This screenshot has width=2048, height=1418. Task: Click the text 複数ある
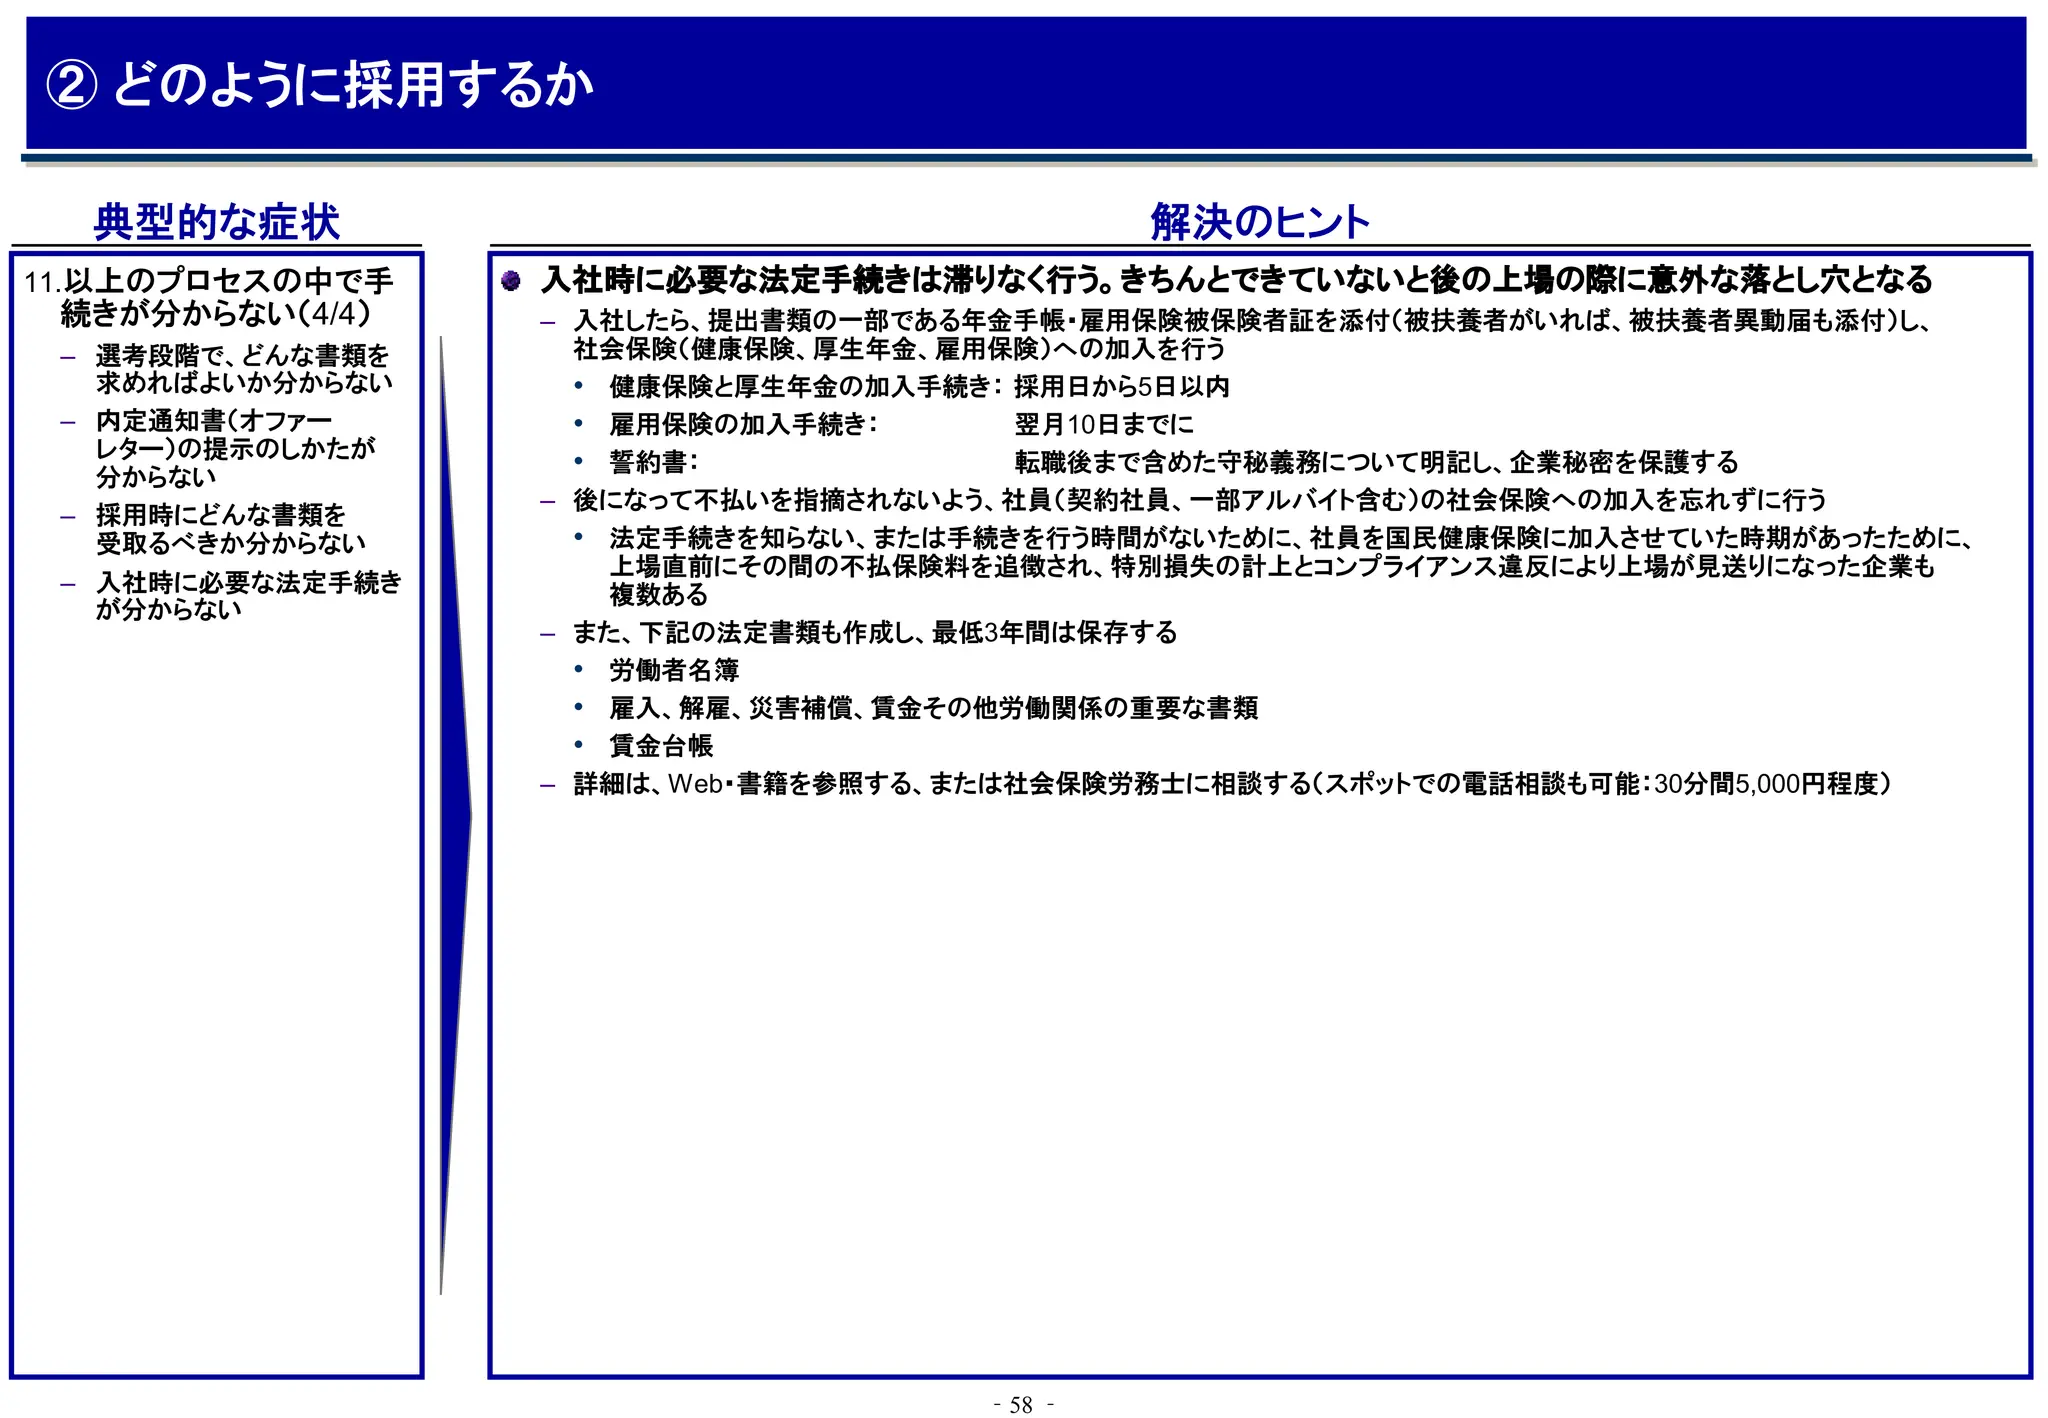[x=659, y=595]
